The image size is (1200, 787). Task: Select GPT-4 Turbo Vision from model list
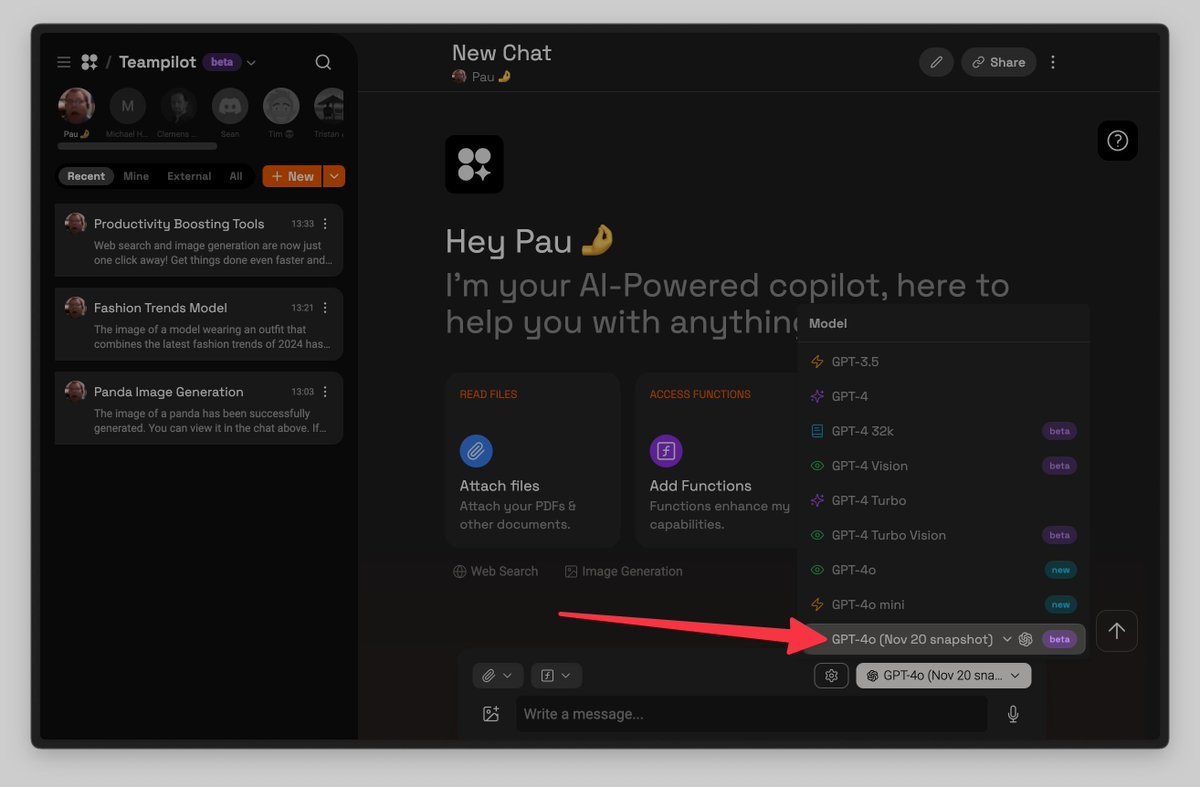pos(943,535)
